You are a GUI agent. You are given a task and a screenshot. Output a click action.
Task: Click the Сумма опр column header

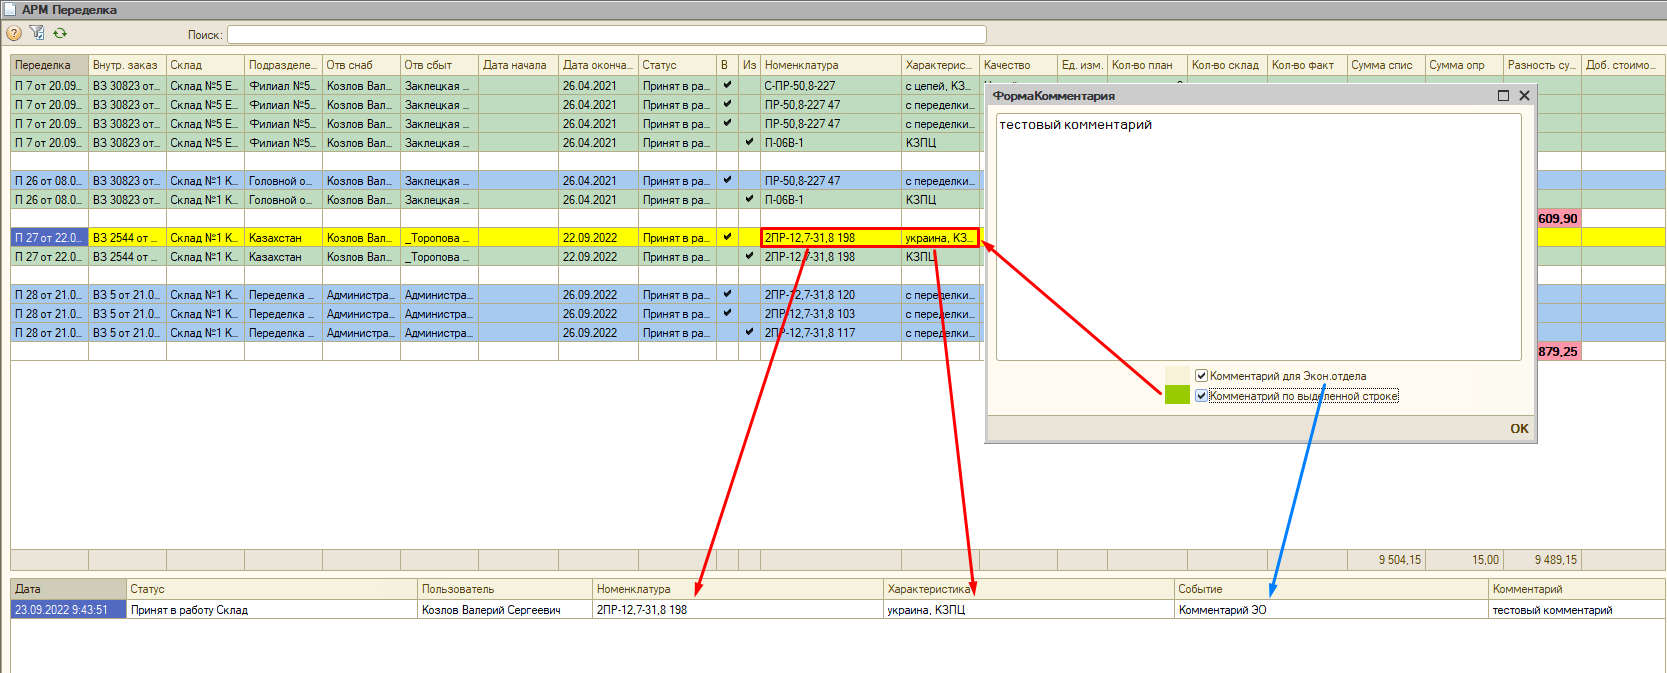click(1464, 65)
